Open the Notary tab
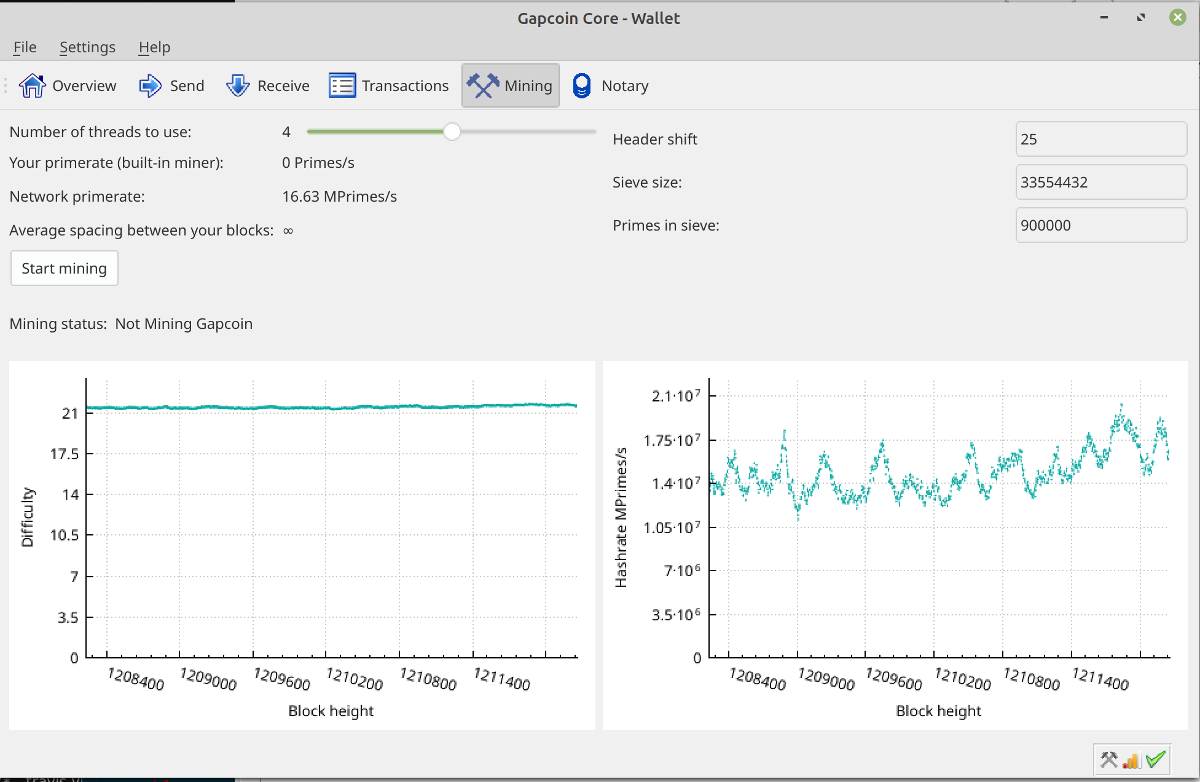The width and height of the screenshot is (1200, 782). point(610,86)
